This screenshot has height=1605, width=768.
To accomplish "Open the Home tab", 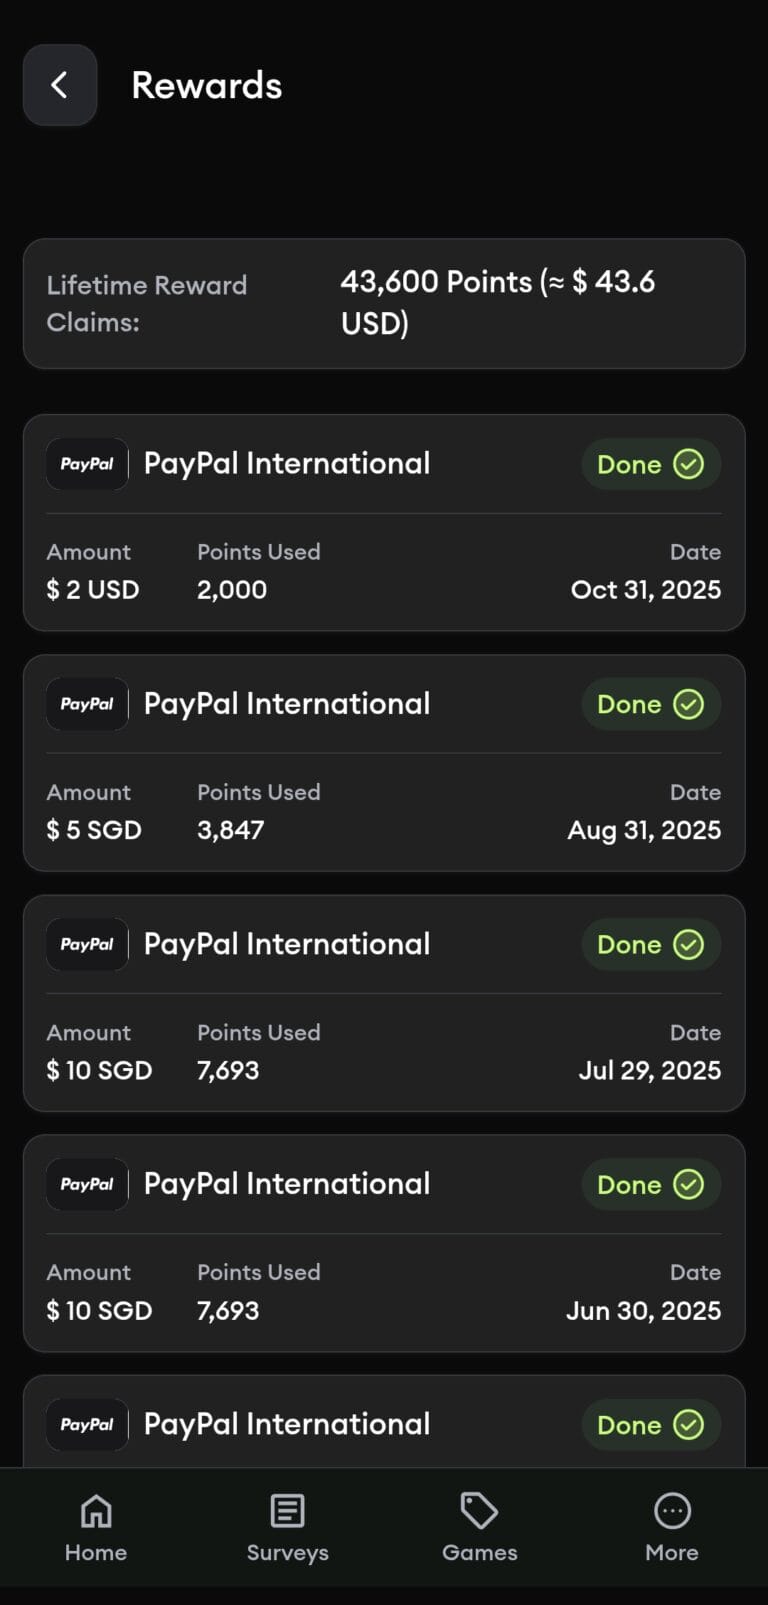I will (x=96, y=1527).
